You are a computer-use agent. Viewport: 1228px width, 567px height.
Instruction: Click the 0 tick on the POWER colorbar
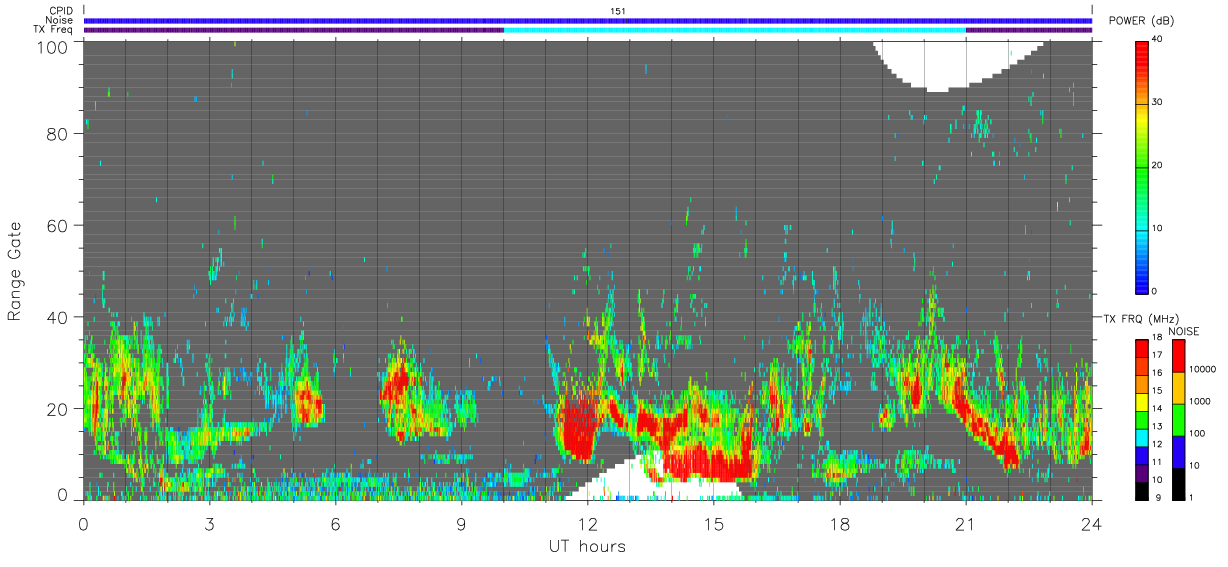pyautogui.click(x=1154, y=291)
